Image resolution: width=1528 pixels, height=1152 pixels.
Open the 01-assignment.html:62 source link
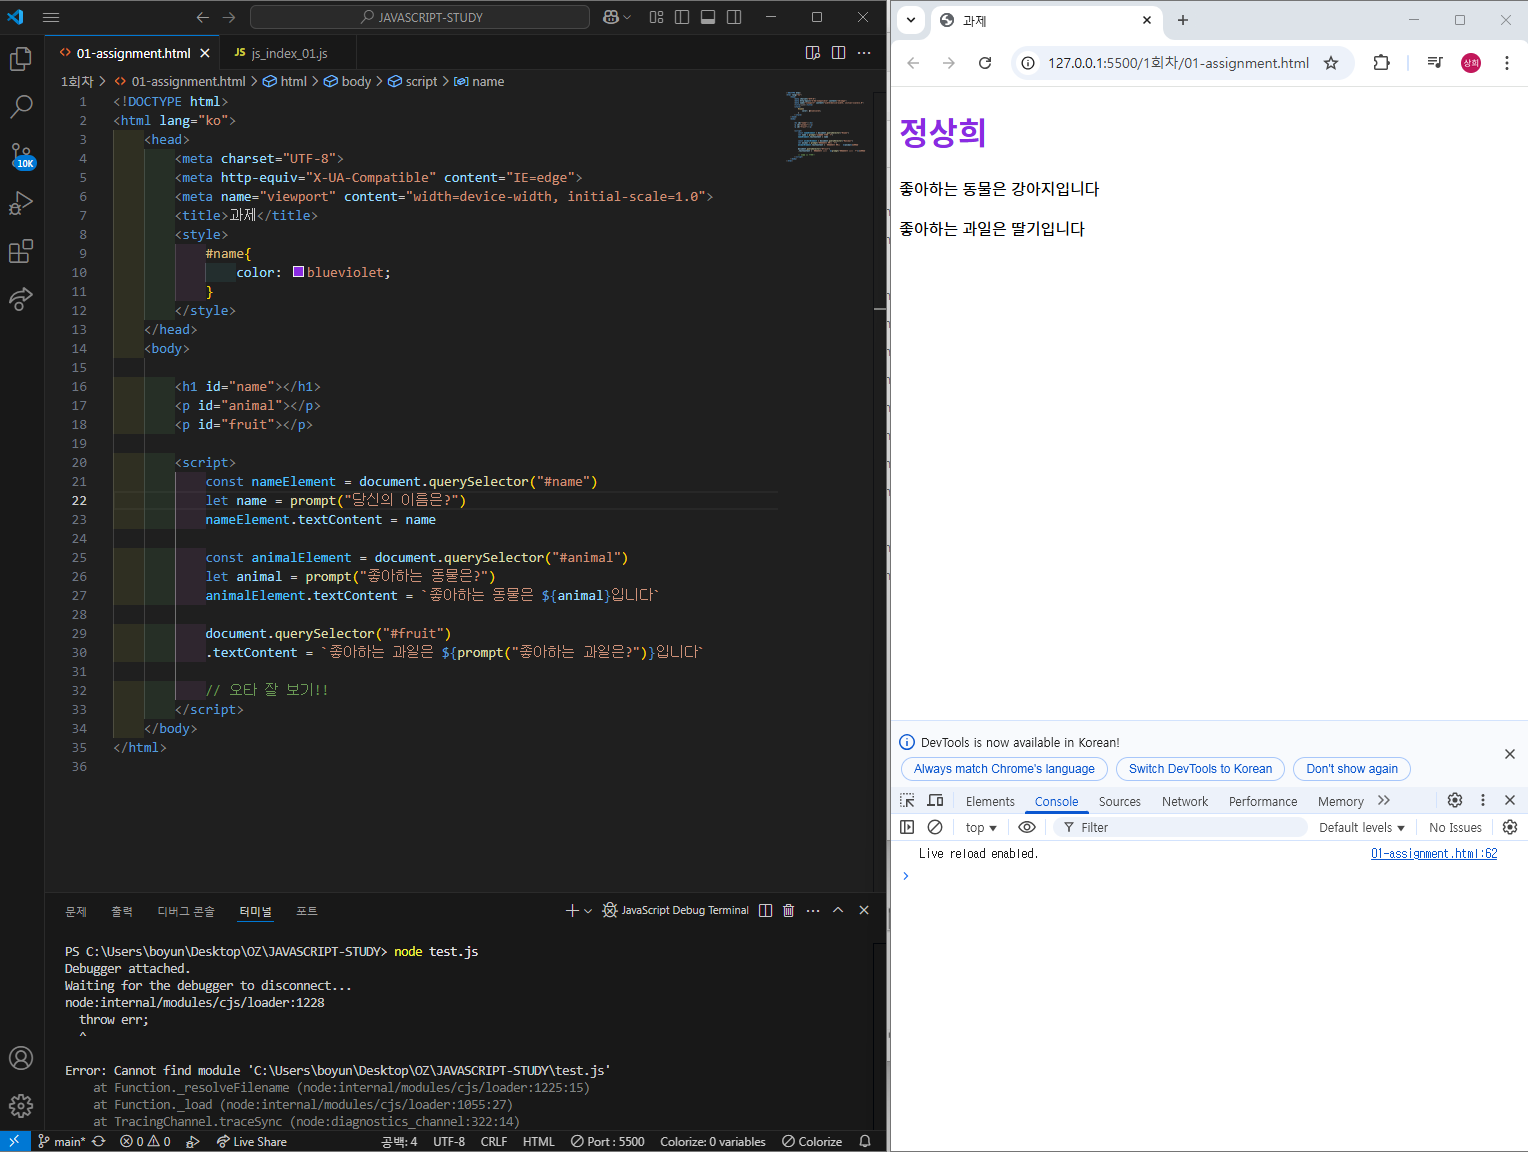click(1434, 853)
